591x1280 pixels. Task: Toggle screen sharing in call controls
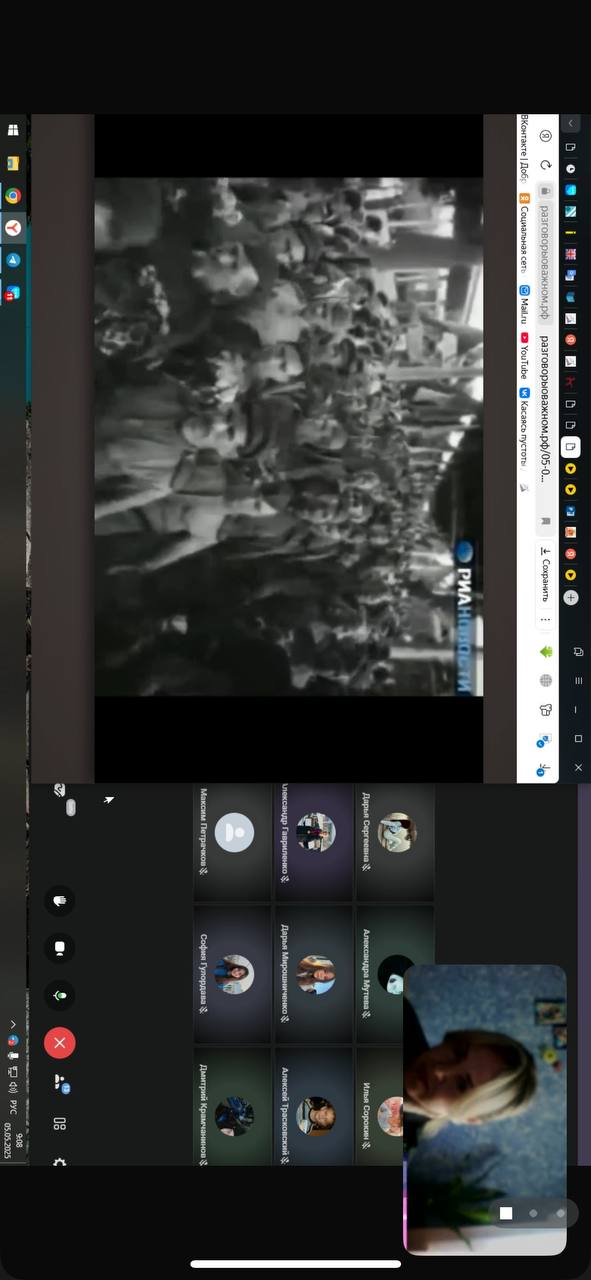[59, 948]
